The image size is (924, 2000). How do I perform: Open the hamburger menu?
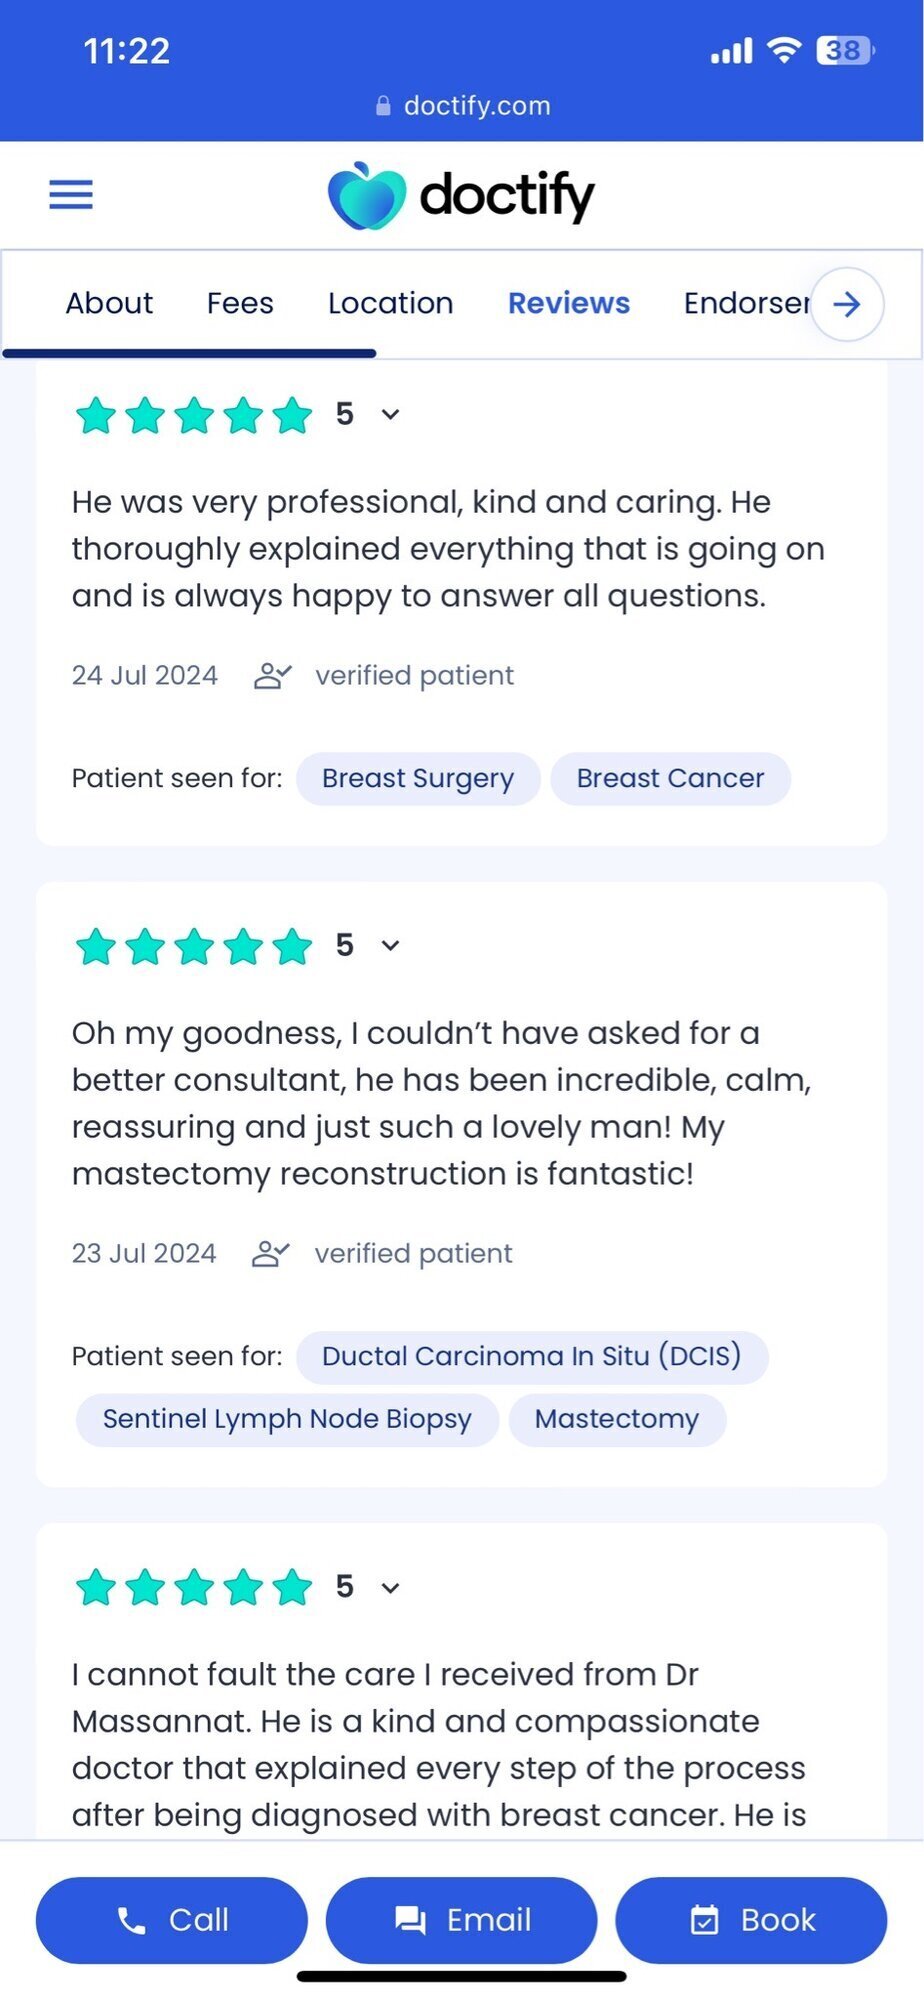tap(71, 194)
